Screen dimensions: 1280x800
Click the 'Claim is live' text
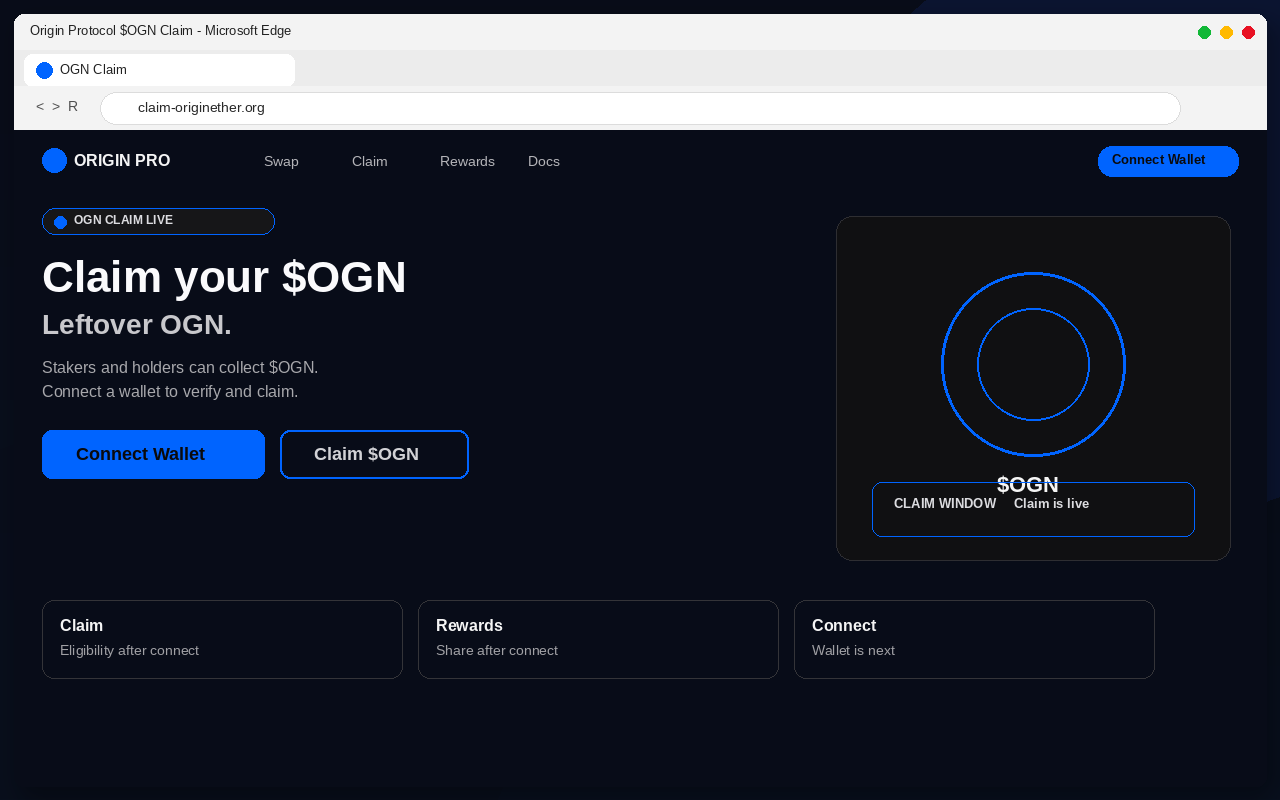point(1051,504)
